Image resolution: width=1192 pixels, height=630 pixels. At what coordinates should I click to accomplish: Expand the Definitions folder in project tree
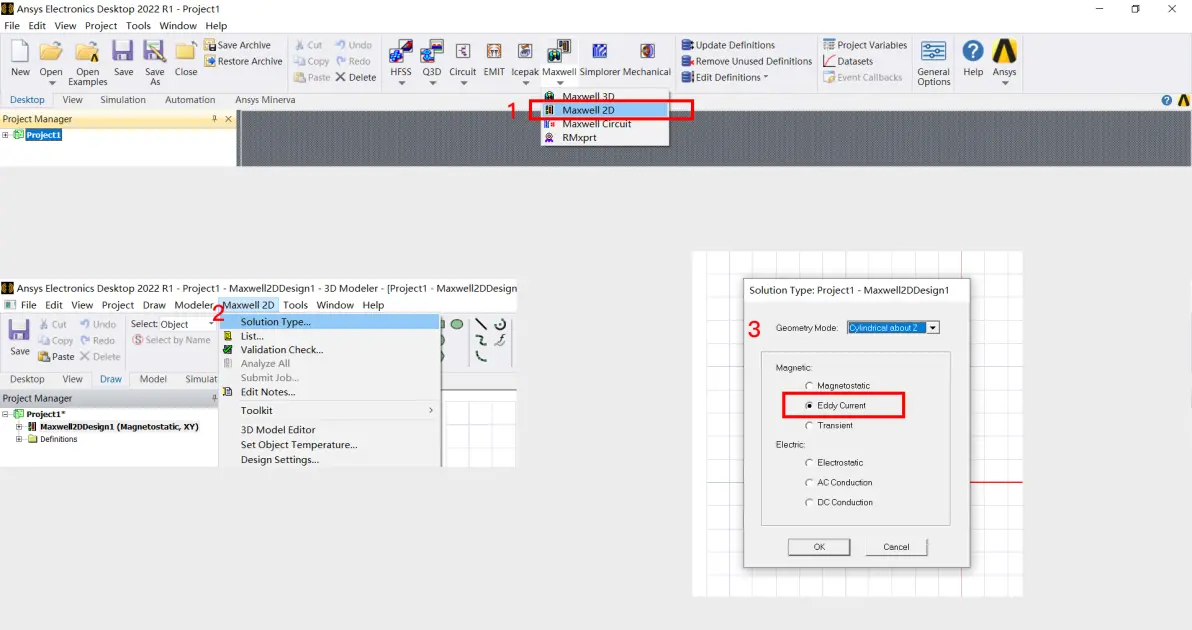(x=19, y=439)
